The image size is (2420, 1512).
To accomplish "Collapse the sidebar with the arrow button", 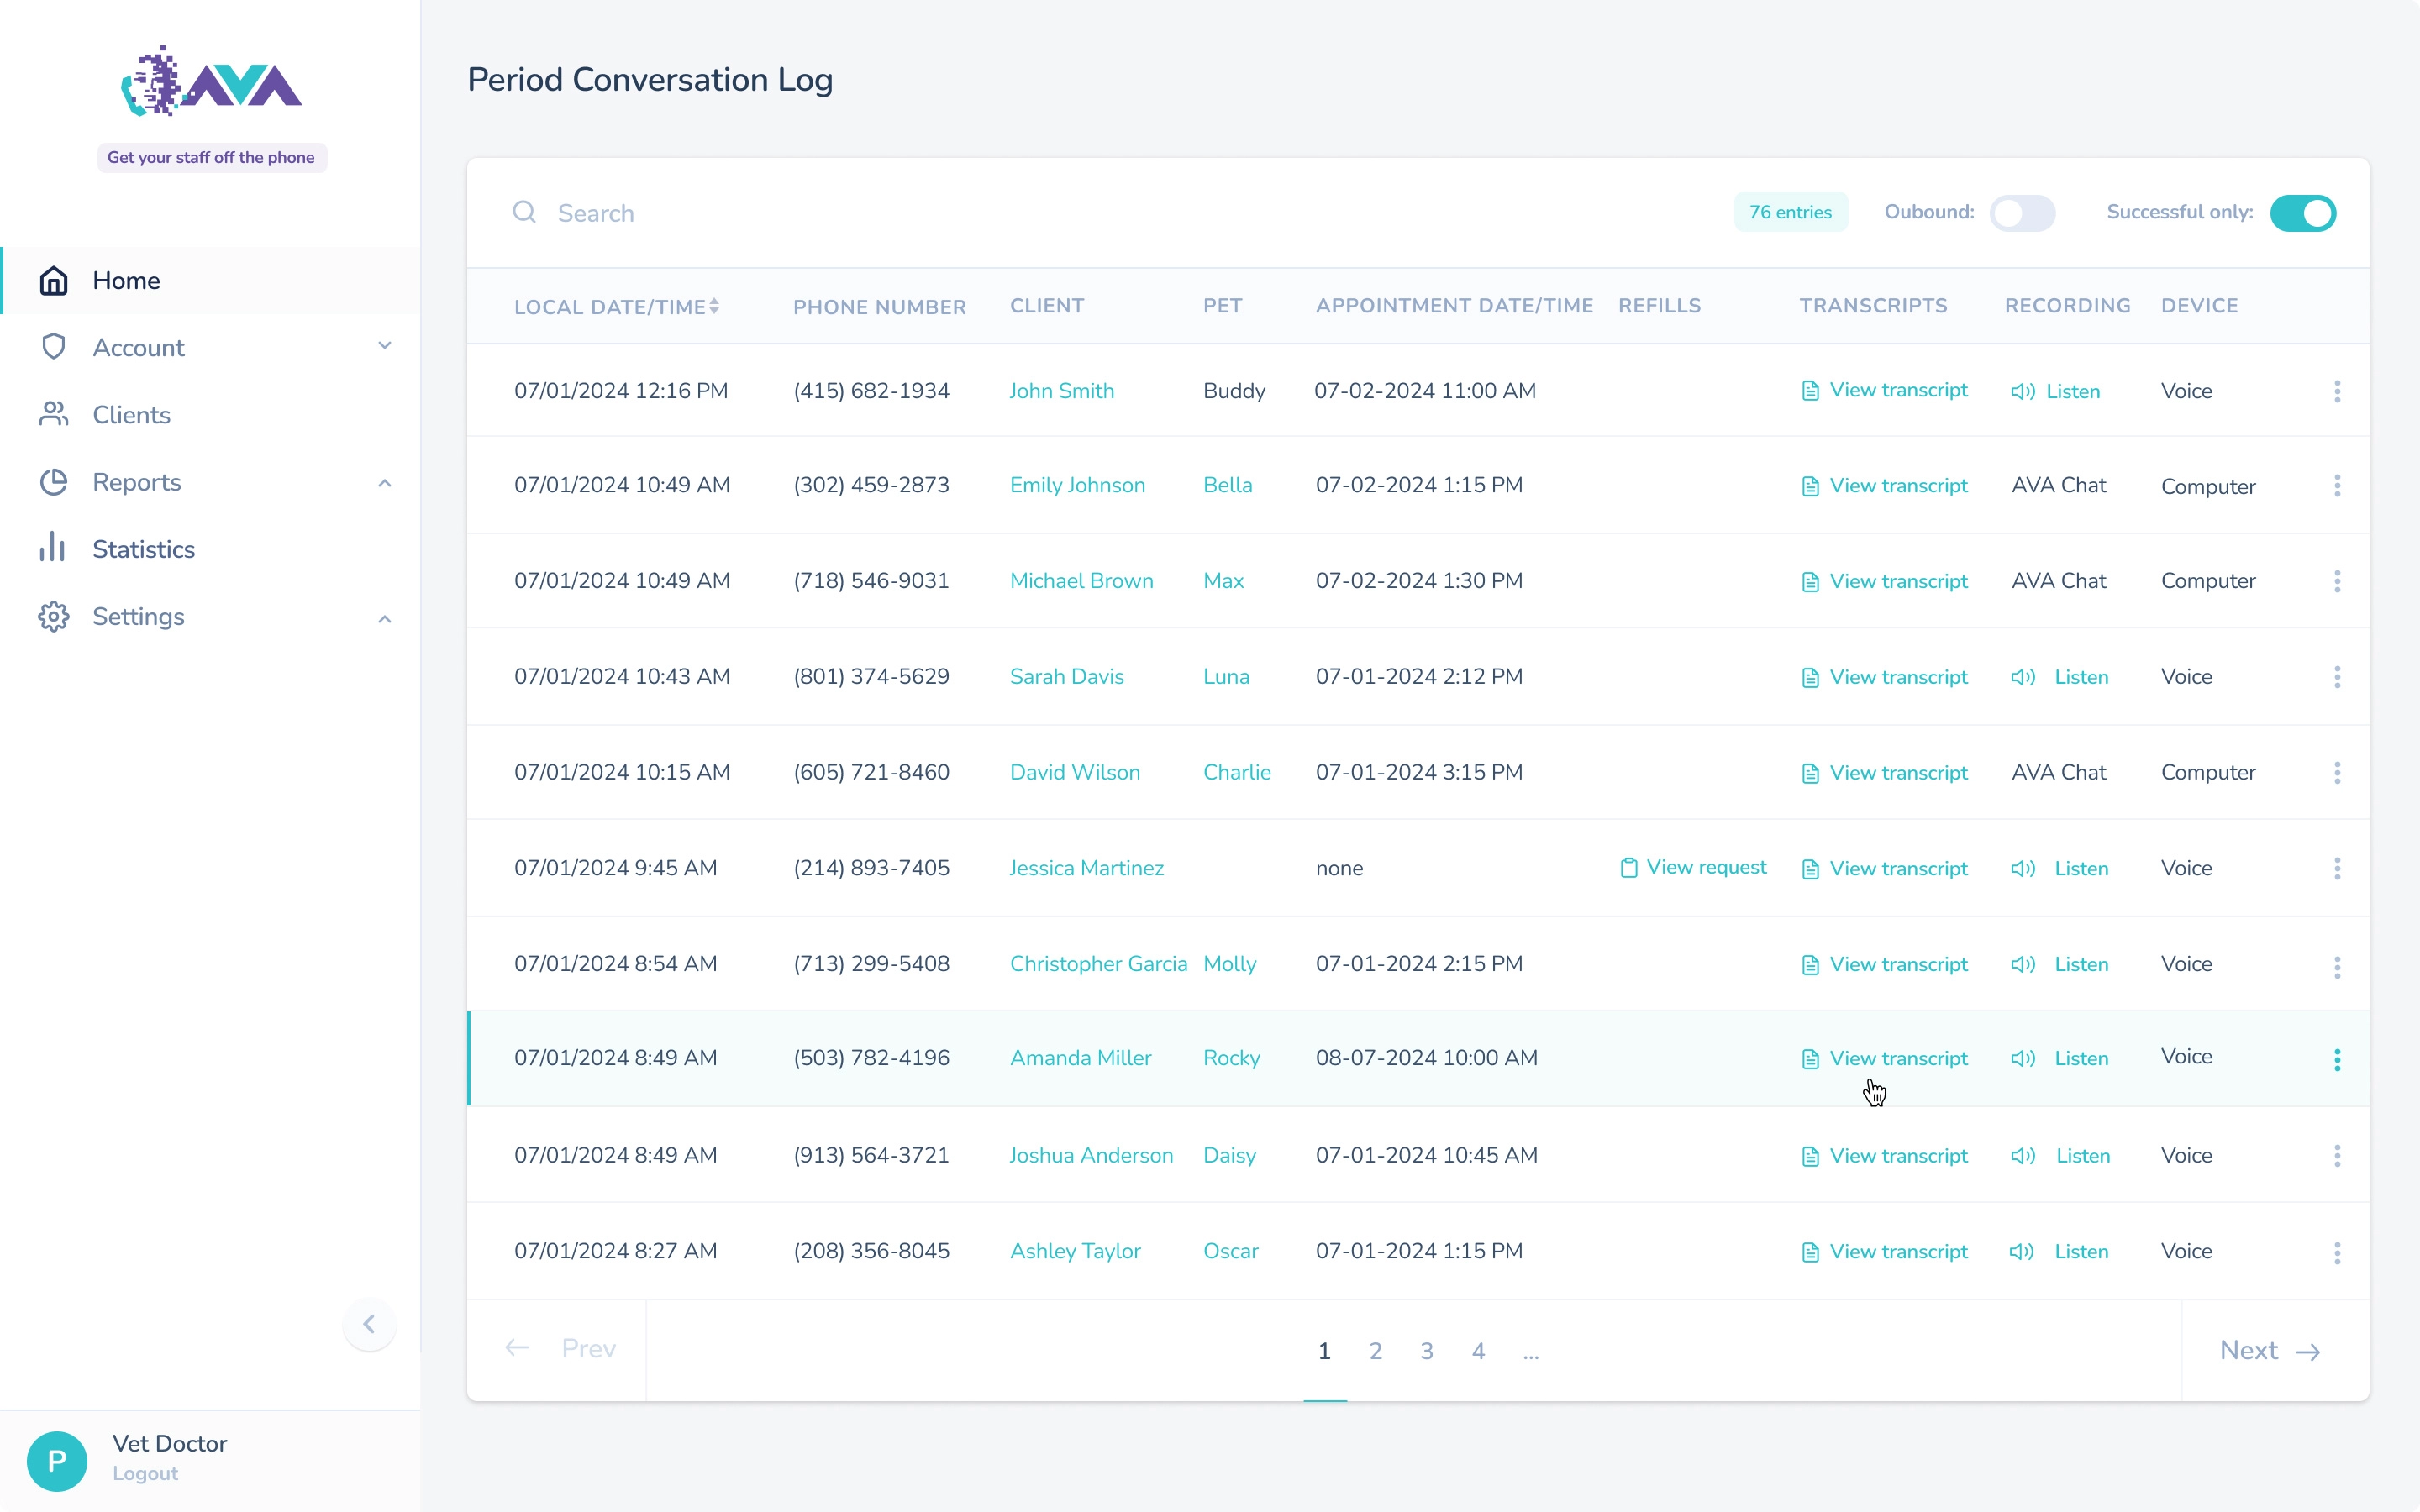I will (369, 1324).
